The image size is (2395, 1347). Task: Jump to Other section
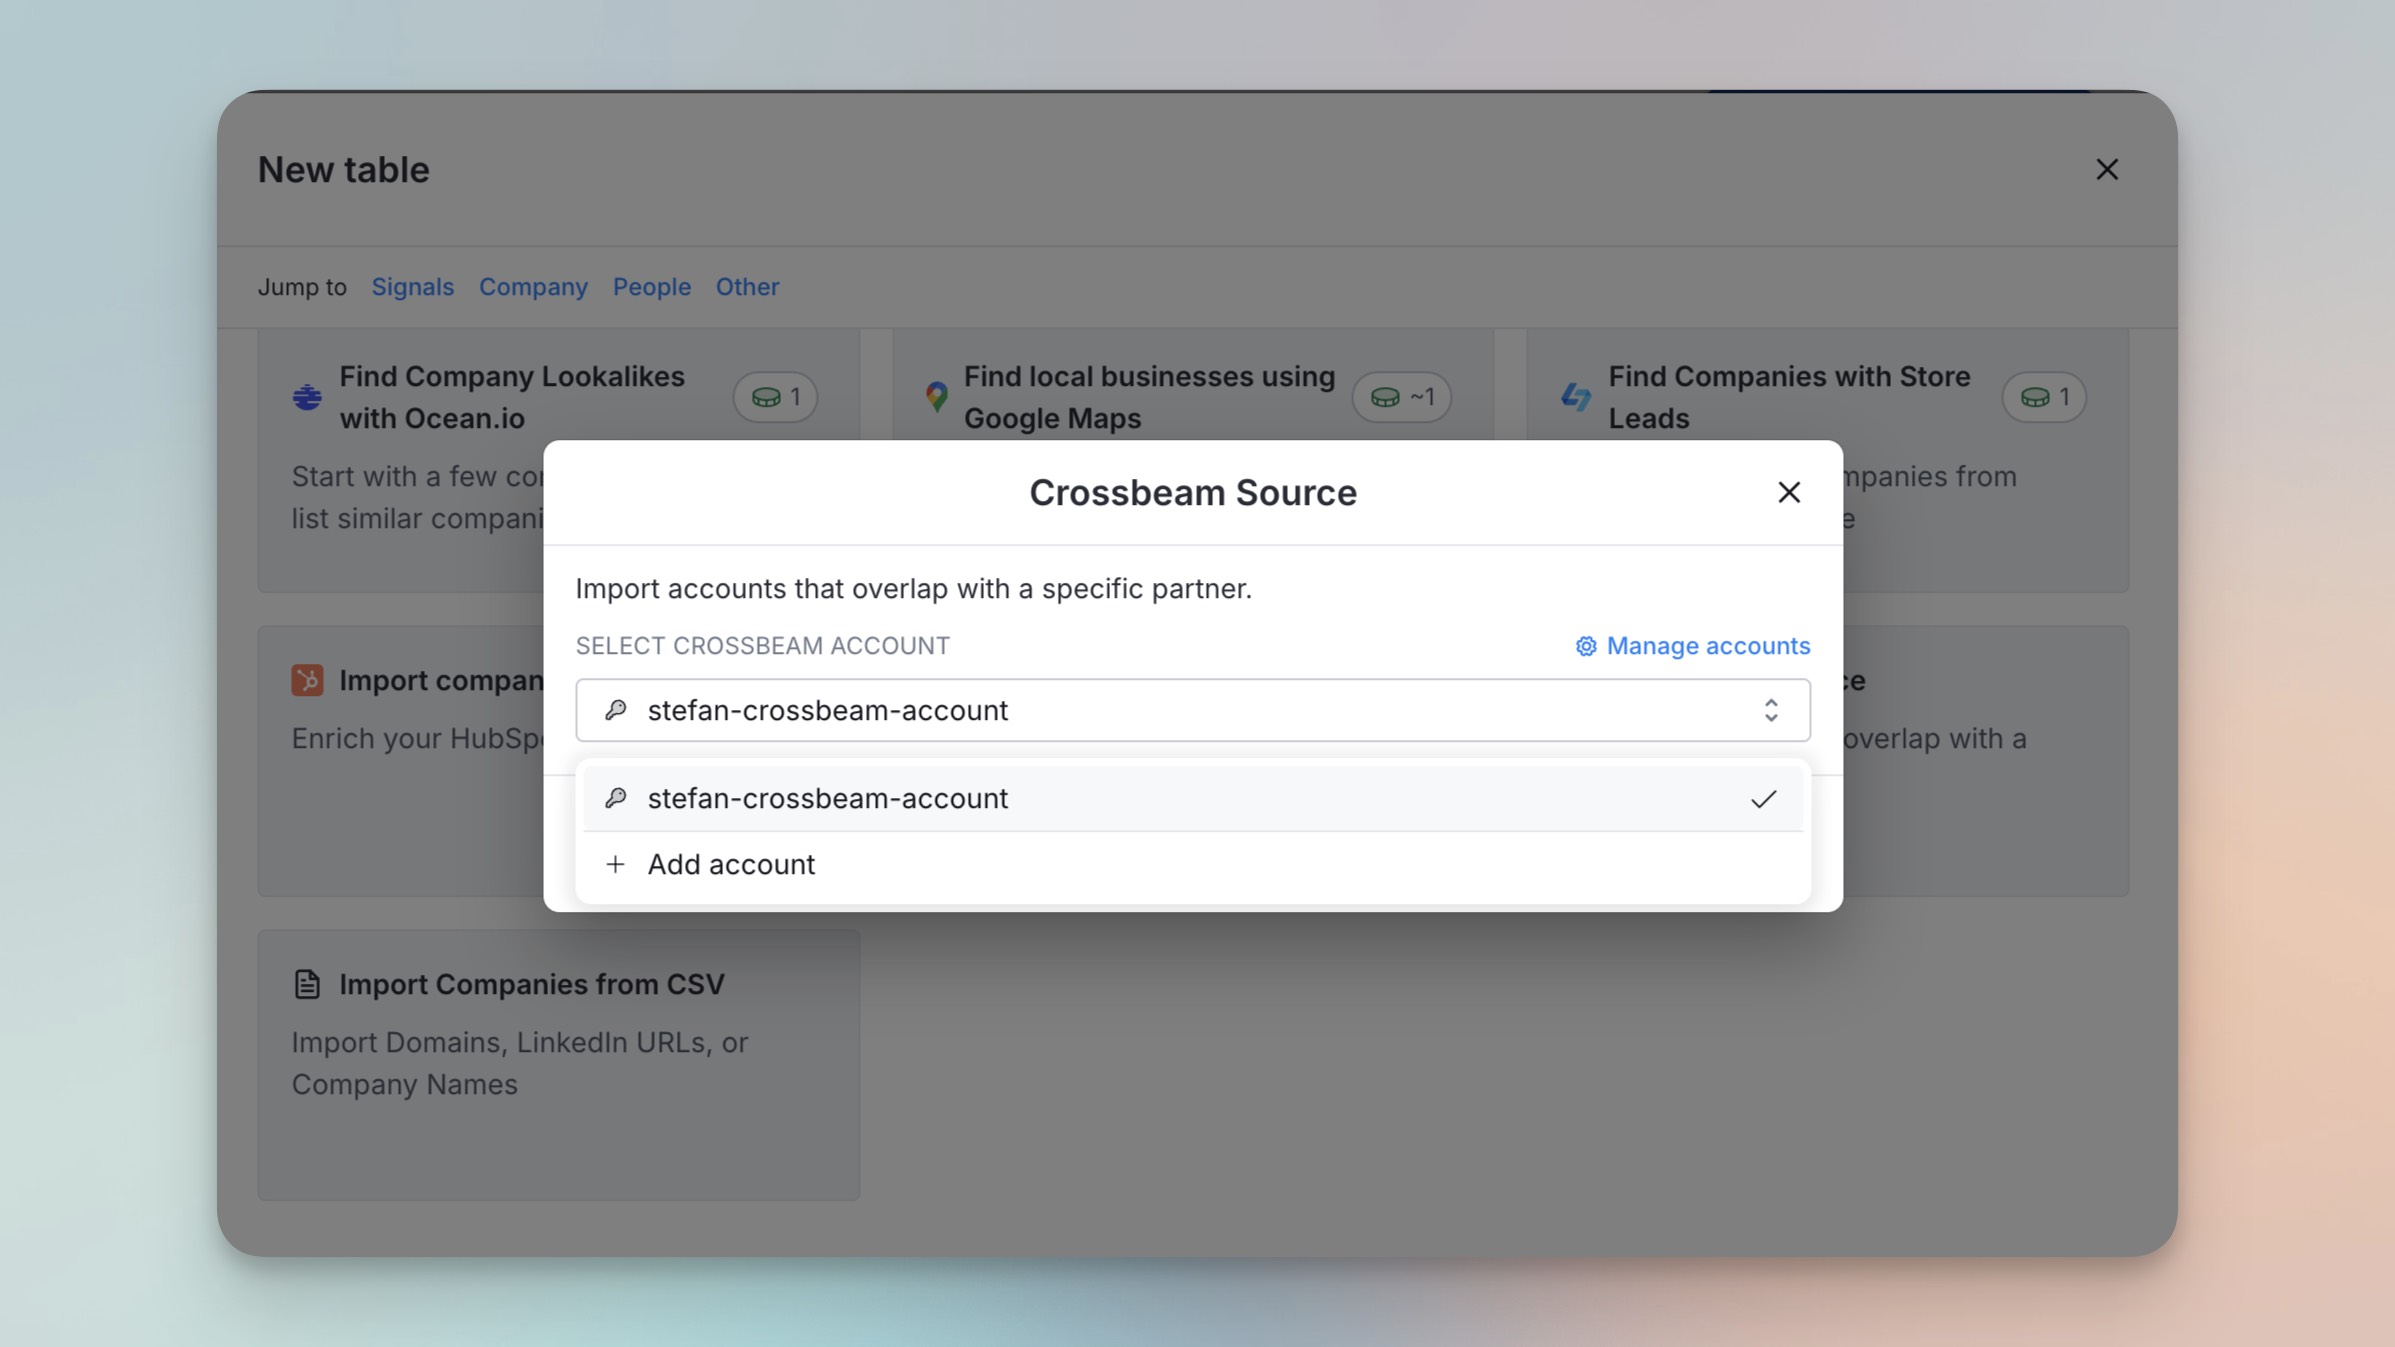(746, 287)
